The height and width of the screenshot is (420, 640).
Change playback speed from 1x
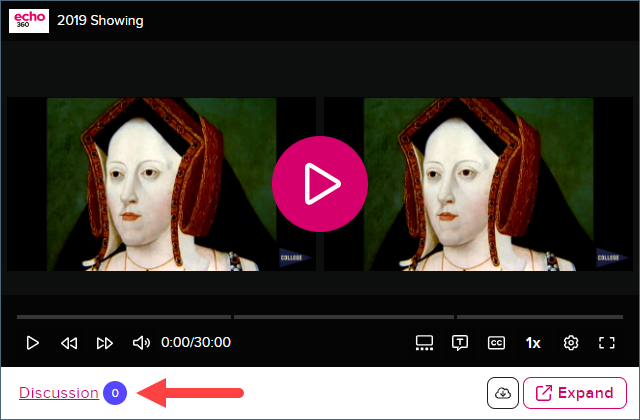coord(533,343)
